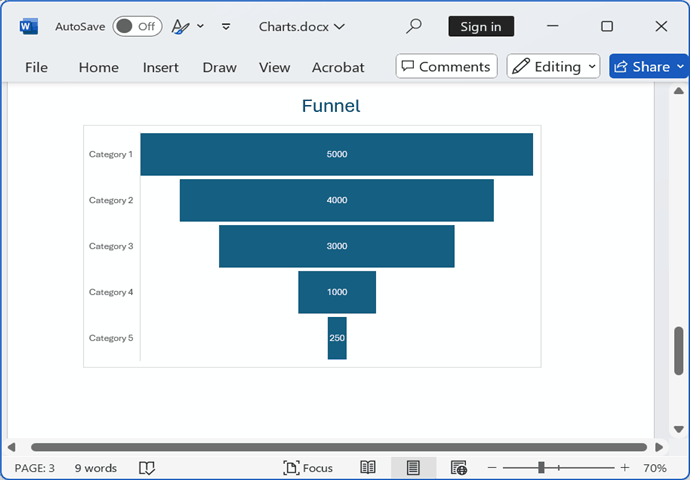
Task: Enable Focus mode
Action: [308, 468]
